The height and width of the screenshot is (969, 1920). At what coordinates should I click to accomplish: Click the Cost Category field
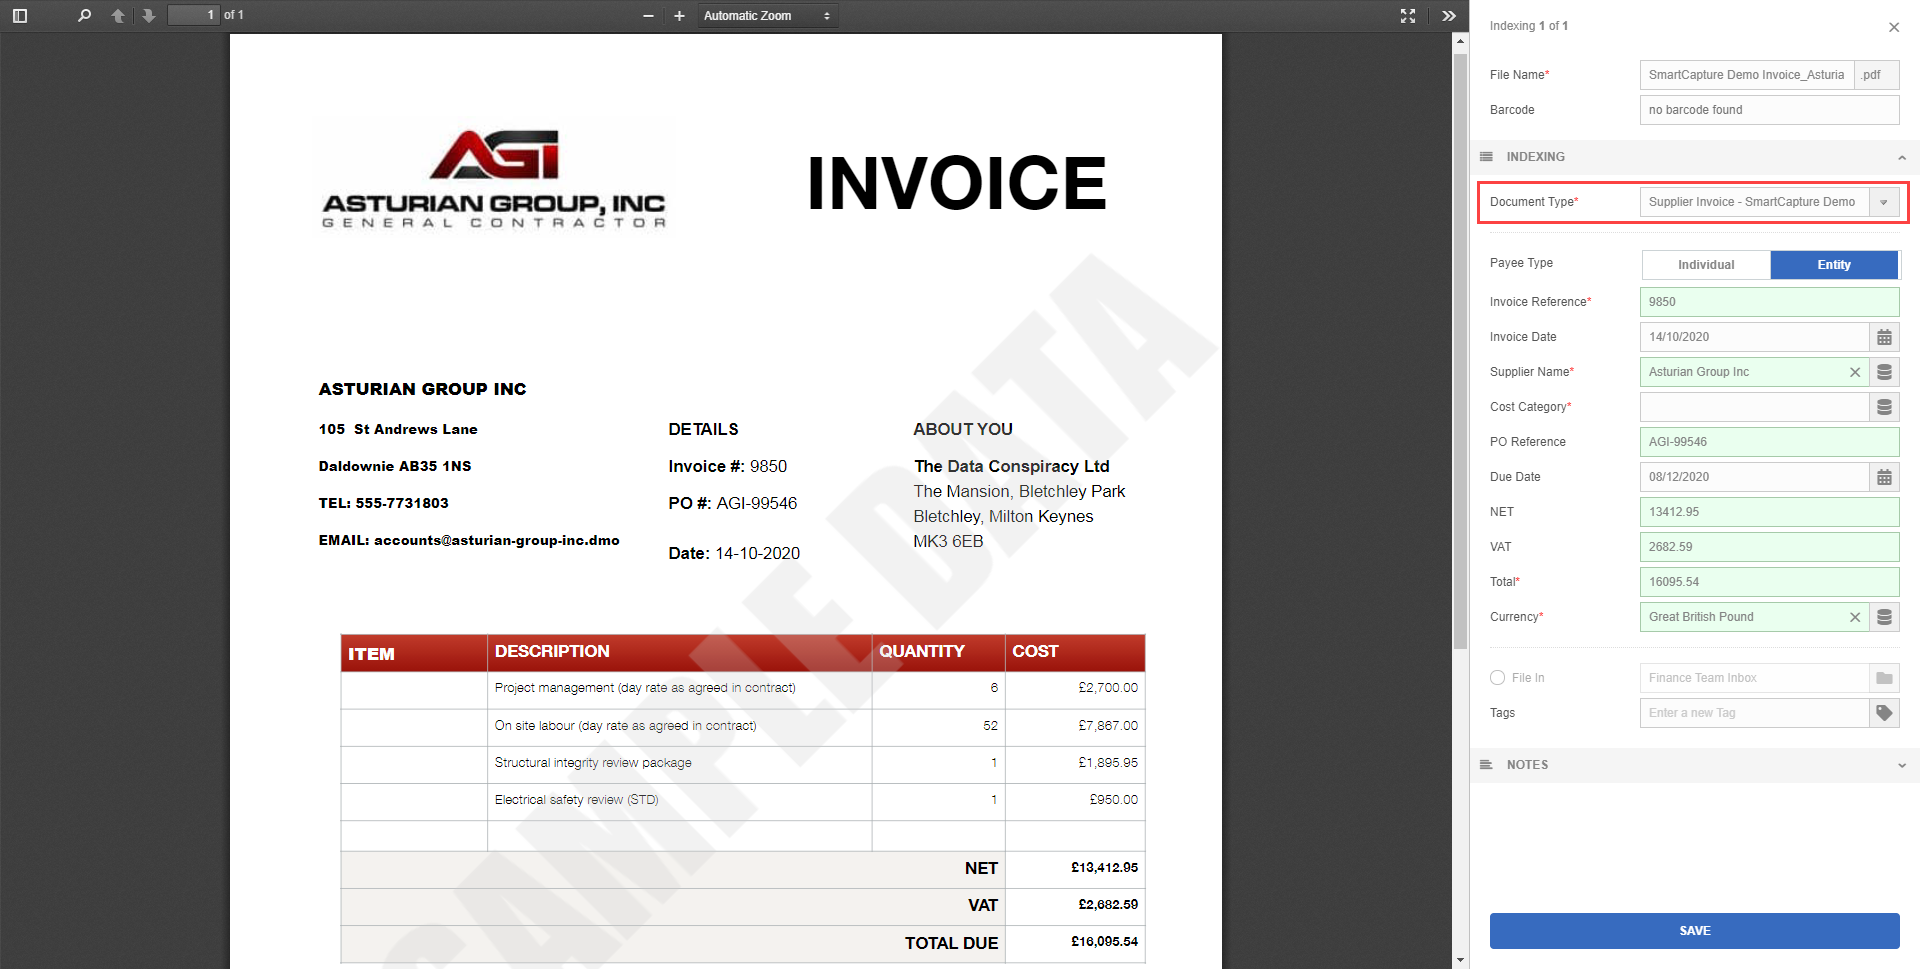tap(1754, 407)
